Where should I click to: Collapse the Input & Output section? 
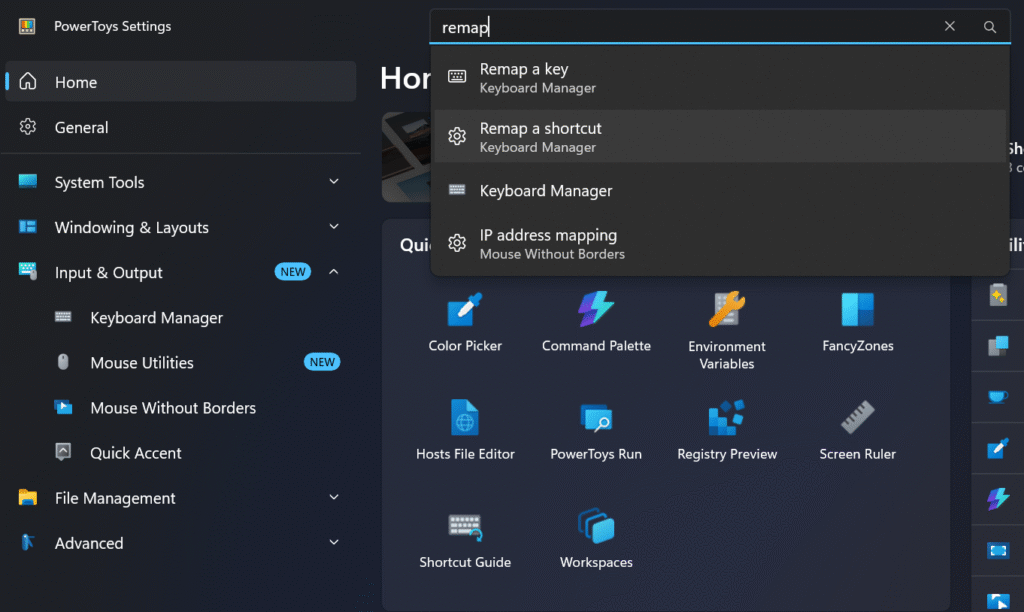334,272
